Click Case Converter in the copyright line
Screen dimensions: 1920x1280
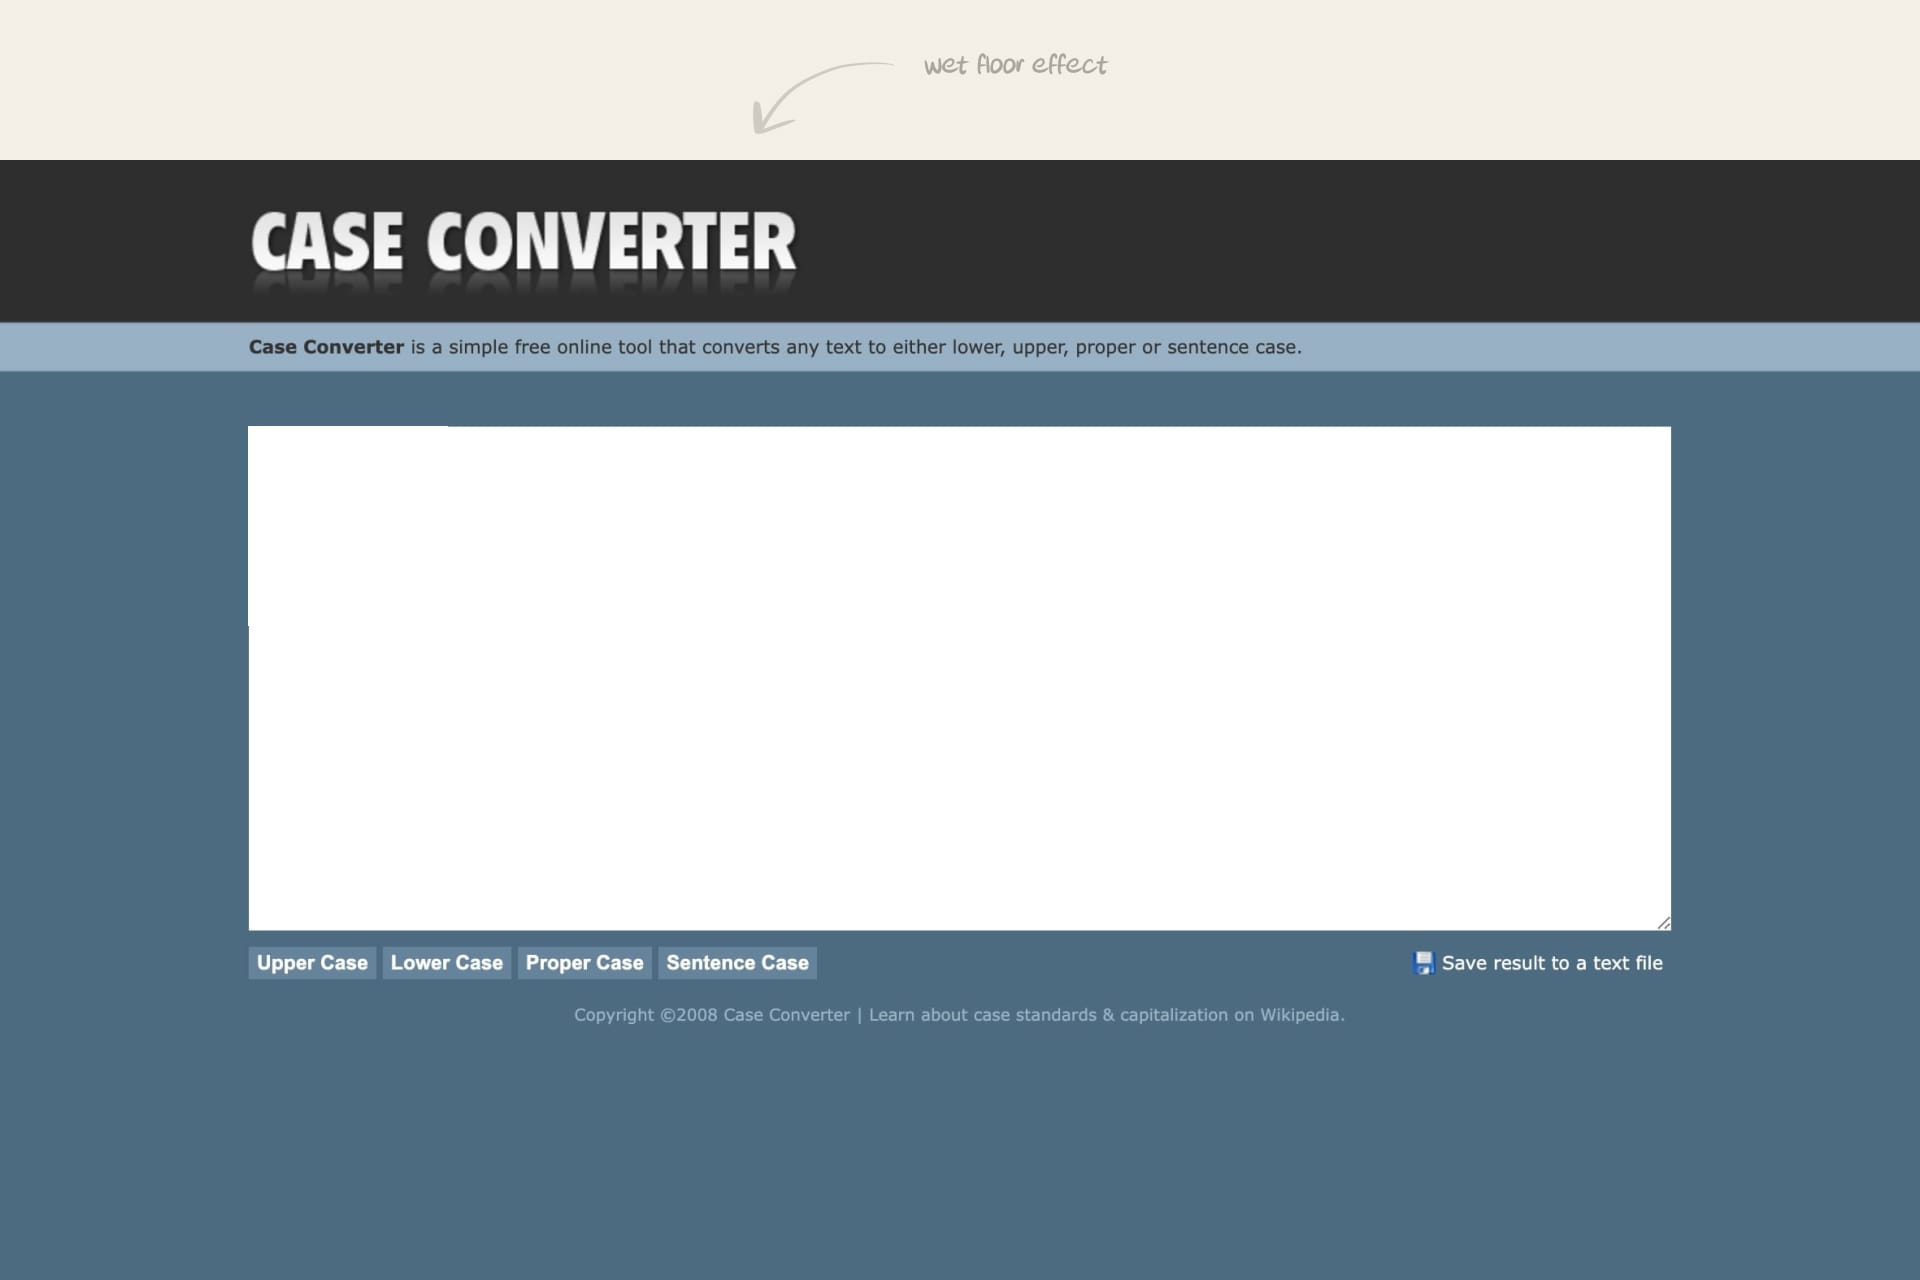(786, 1015)
